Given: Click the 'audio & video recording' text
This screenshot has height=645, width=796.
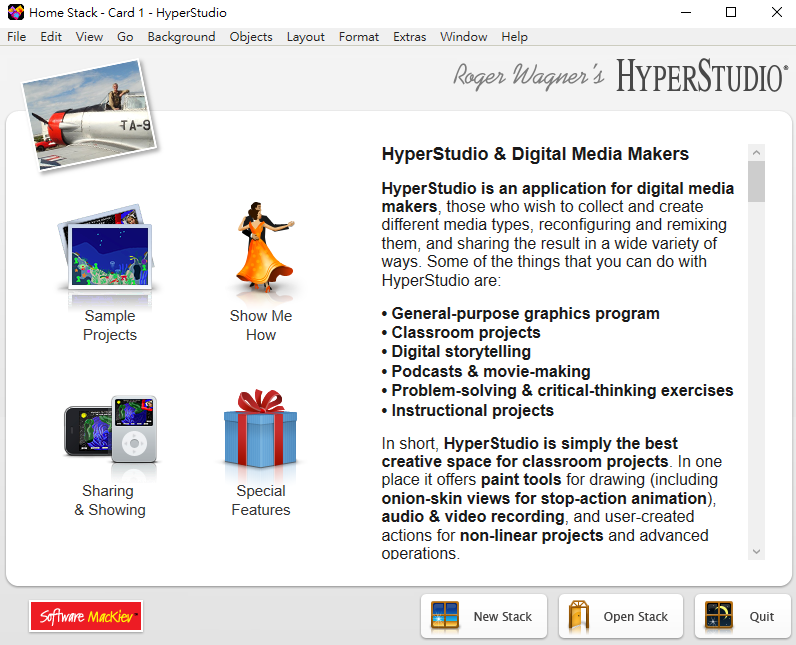Looking at the screenshot, I should [x=473, y=517].
